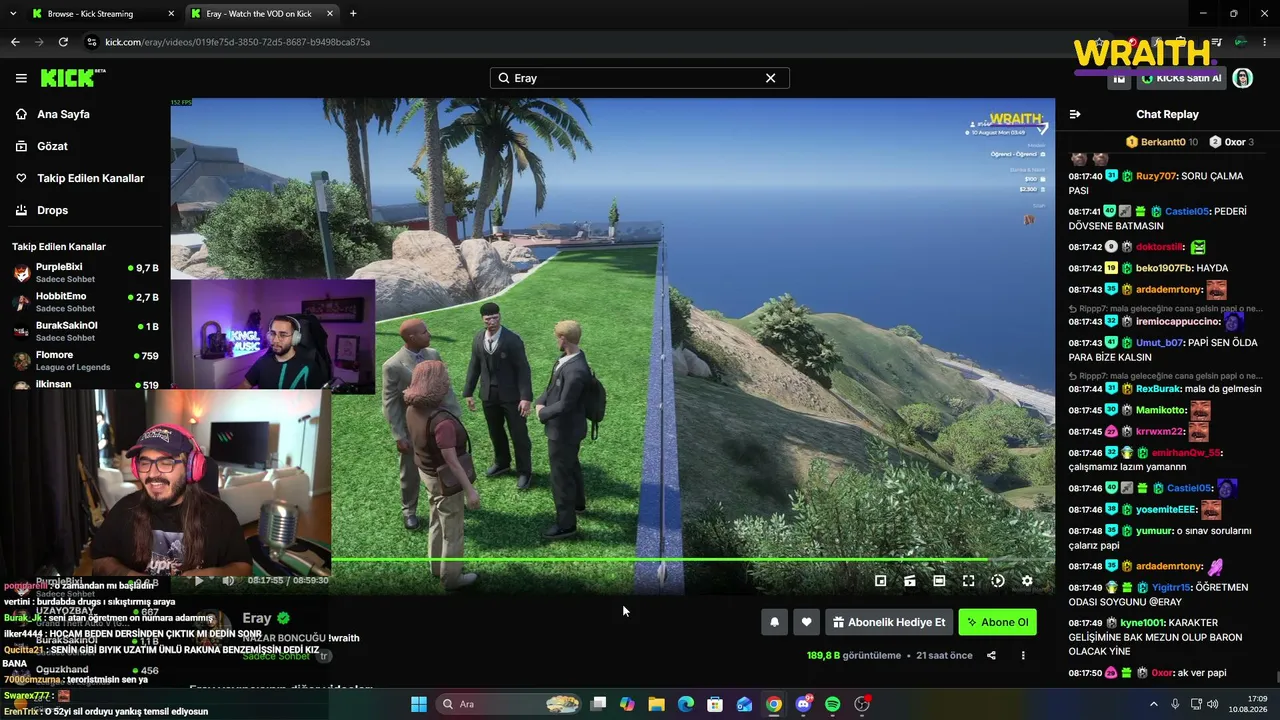The image size is (1280, 720).
Task: Toggle theater mode
Action: [x=939, y=580]
